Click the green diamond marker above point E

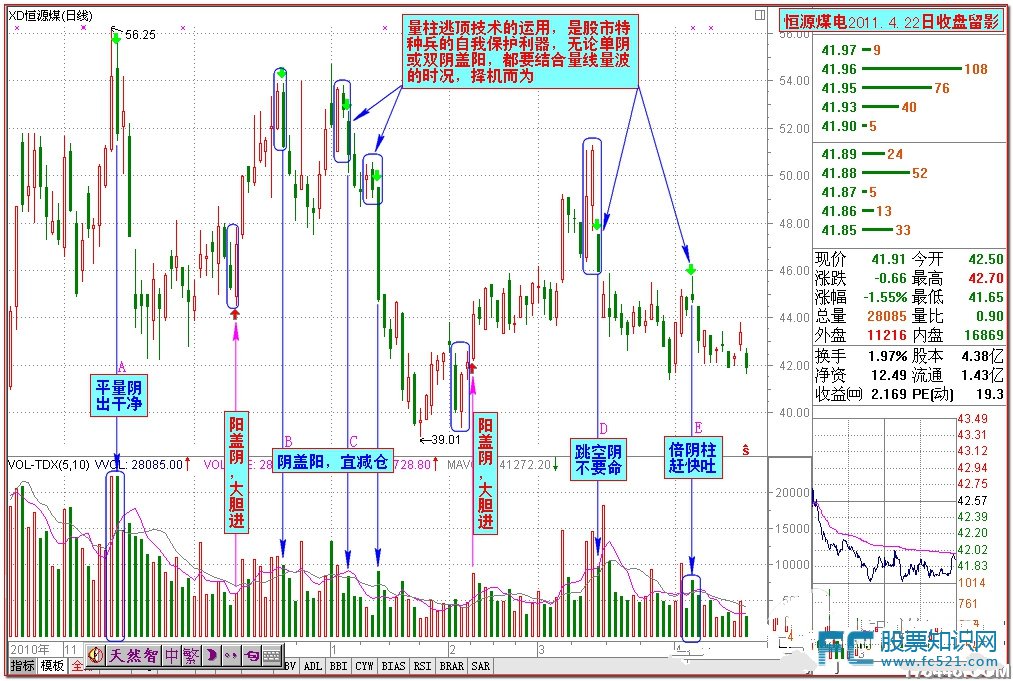click(x=691, y=270)
